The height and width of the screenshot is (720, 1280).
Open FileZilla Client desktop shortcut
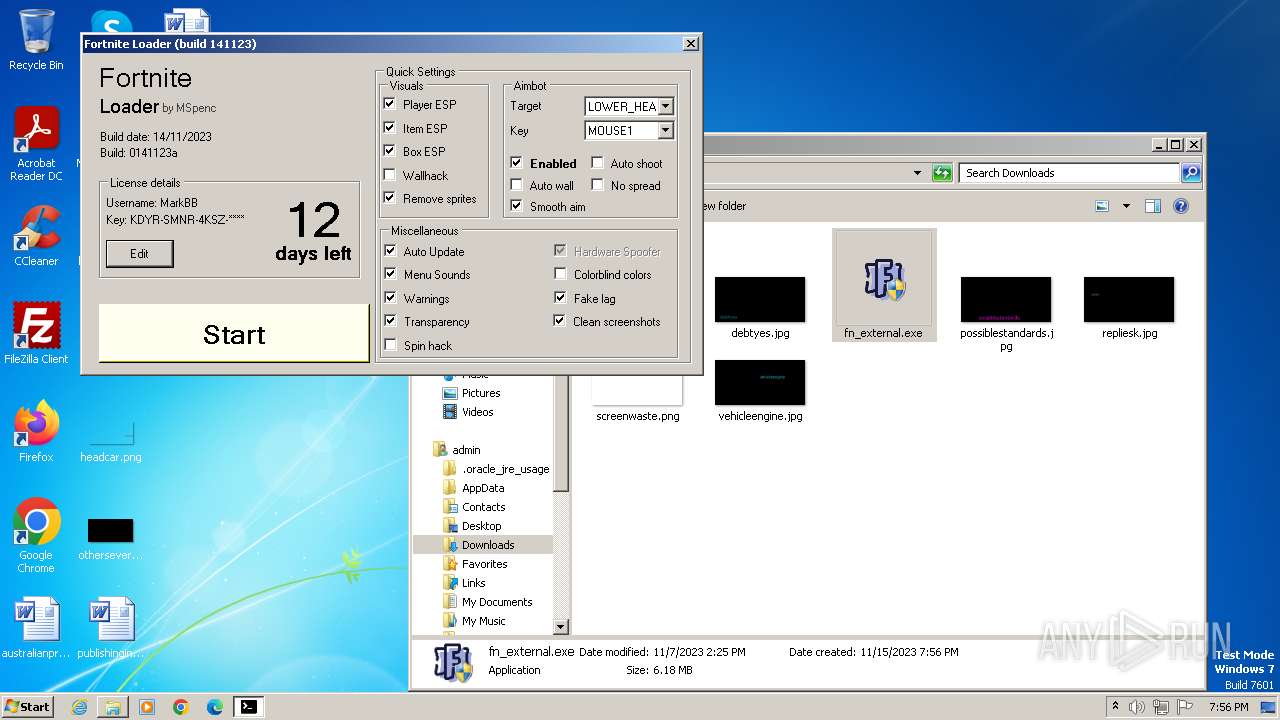coord(36,333)
